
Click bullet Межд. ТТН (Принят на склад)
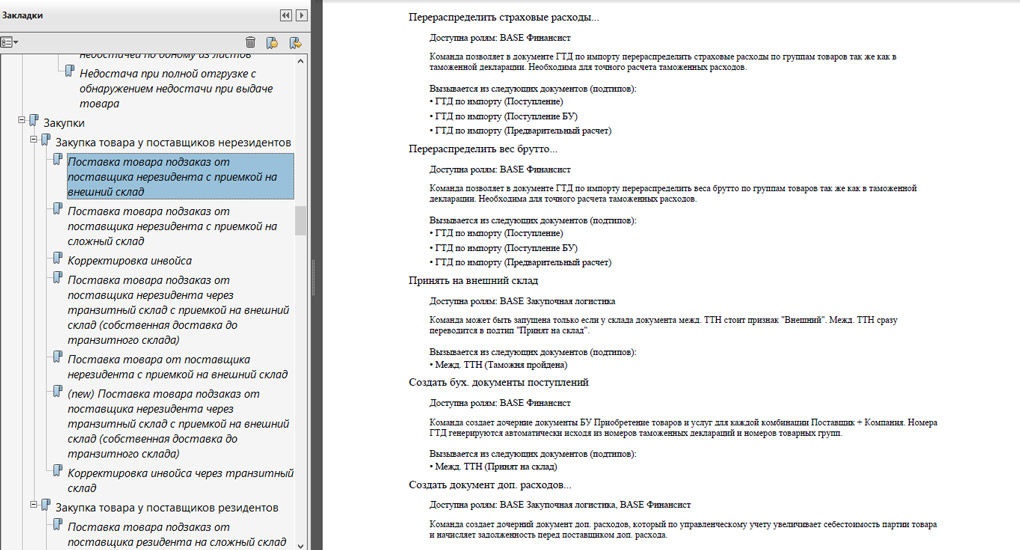[x=493, y=466]
